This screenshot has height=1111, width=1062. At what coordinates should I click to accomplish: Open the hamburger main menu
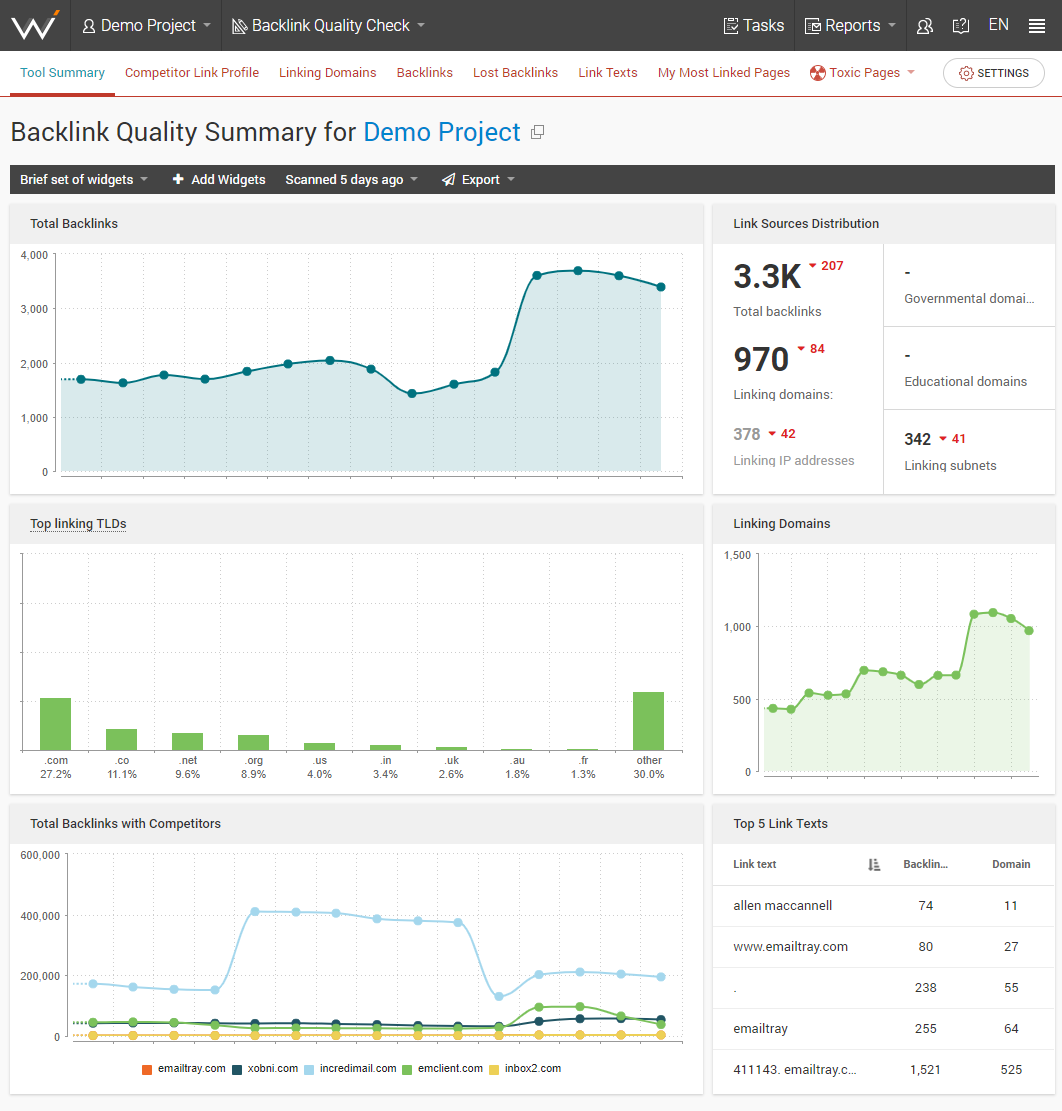1036,26
